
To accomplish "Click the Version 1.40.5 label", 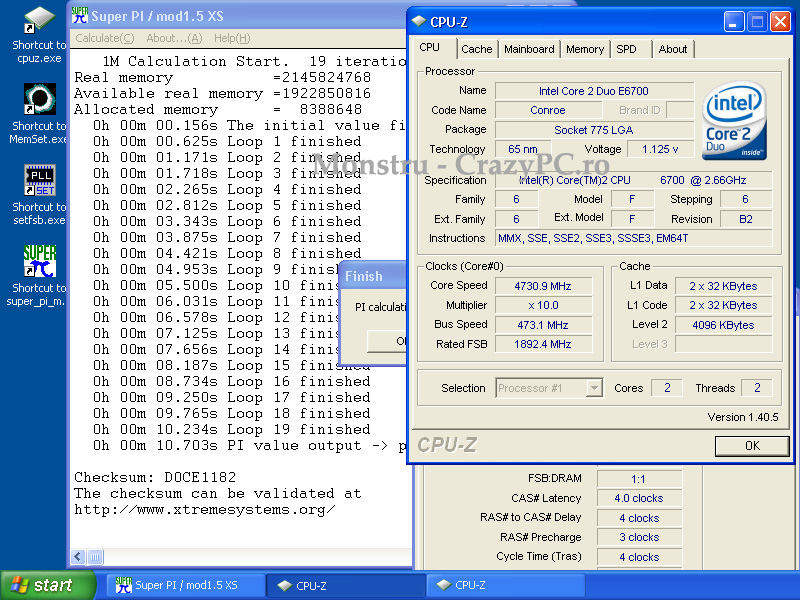I will 743,417.
